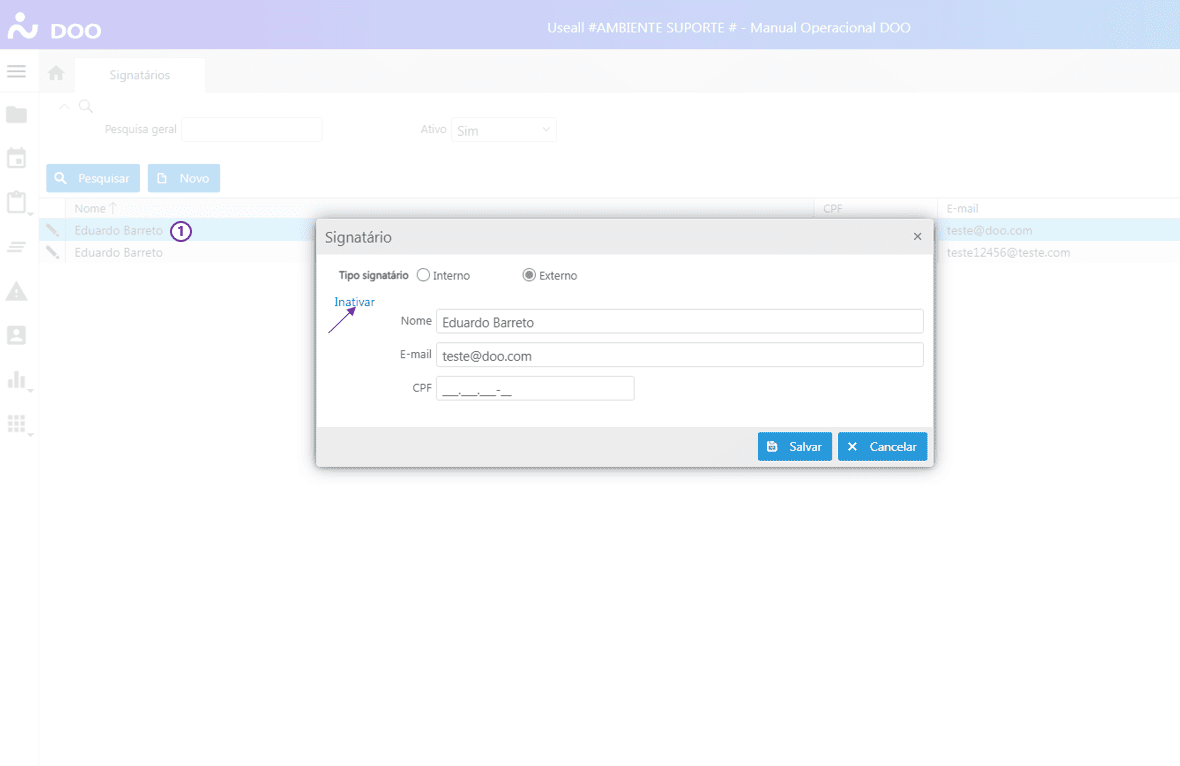Click the Cancelar button
This screenshot has width=1180, height=766.
(882, 447)
